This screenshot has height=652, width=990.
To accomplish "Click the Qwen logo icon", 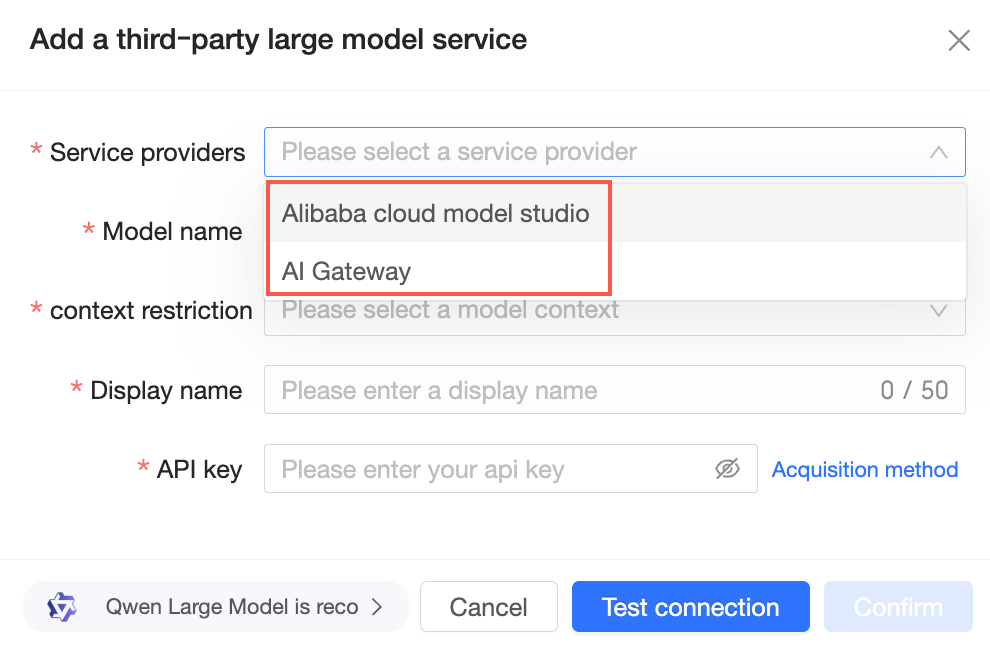I will (62, 607).
